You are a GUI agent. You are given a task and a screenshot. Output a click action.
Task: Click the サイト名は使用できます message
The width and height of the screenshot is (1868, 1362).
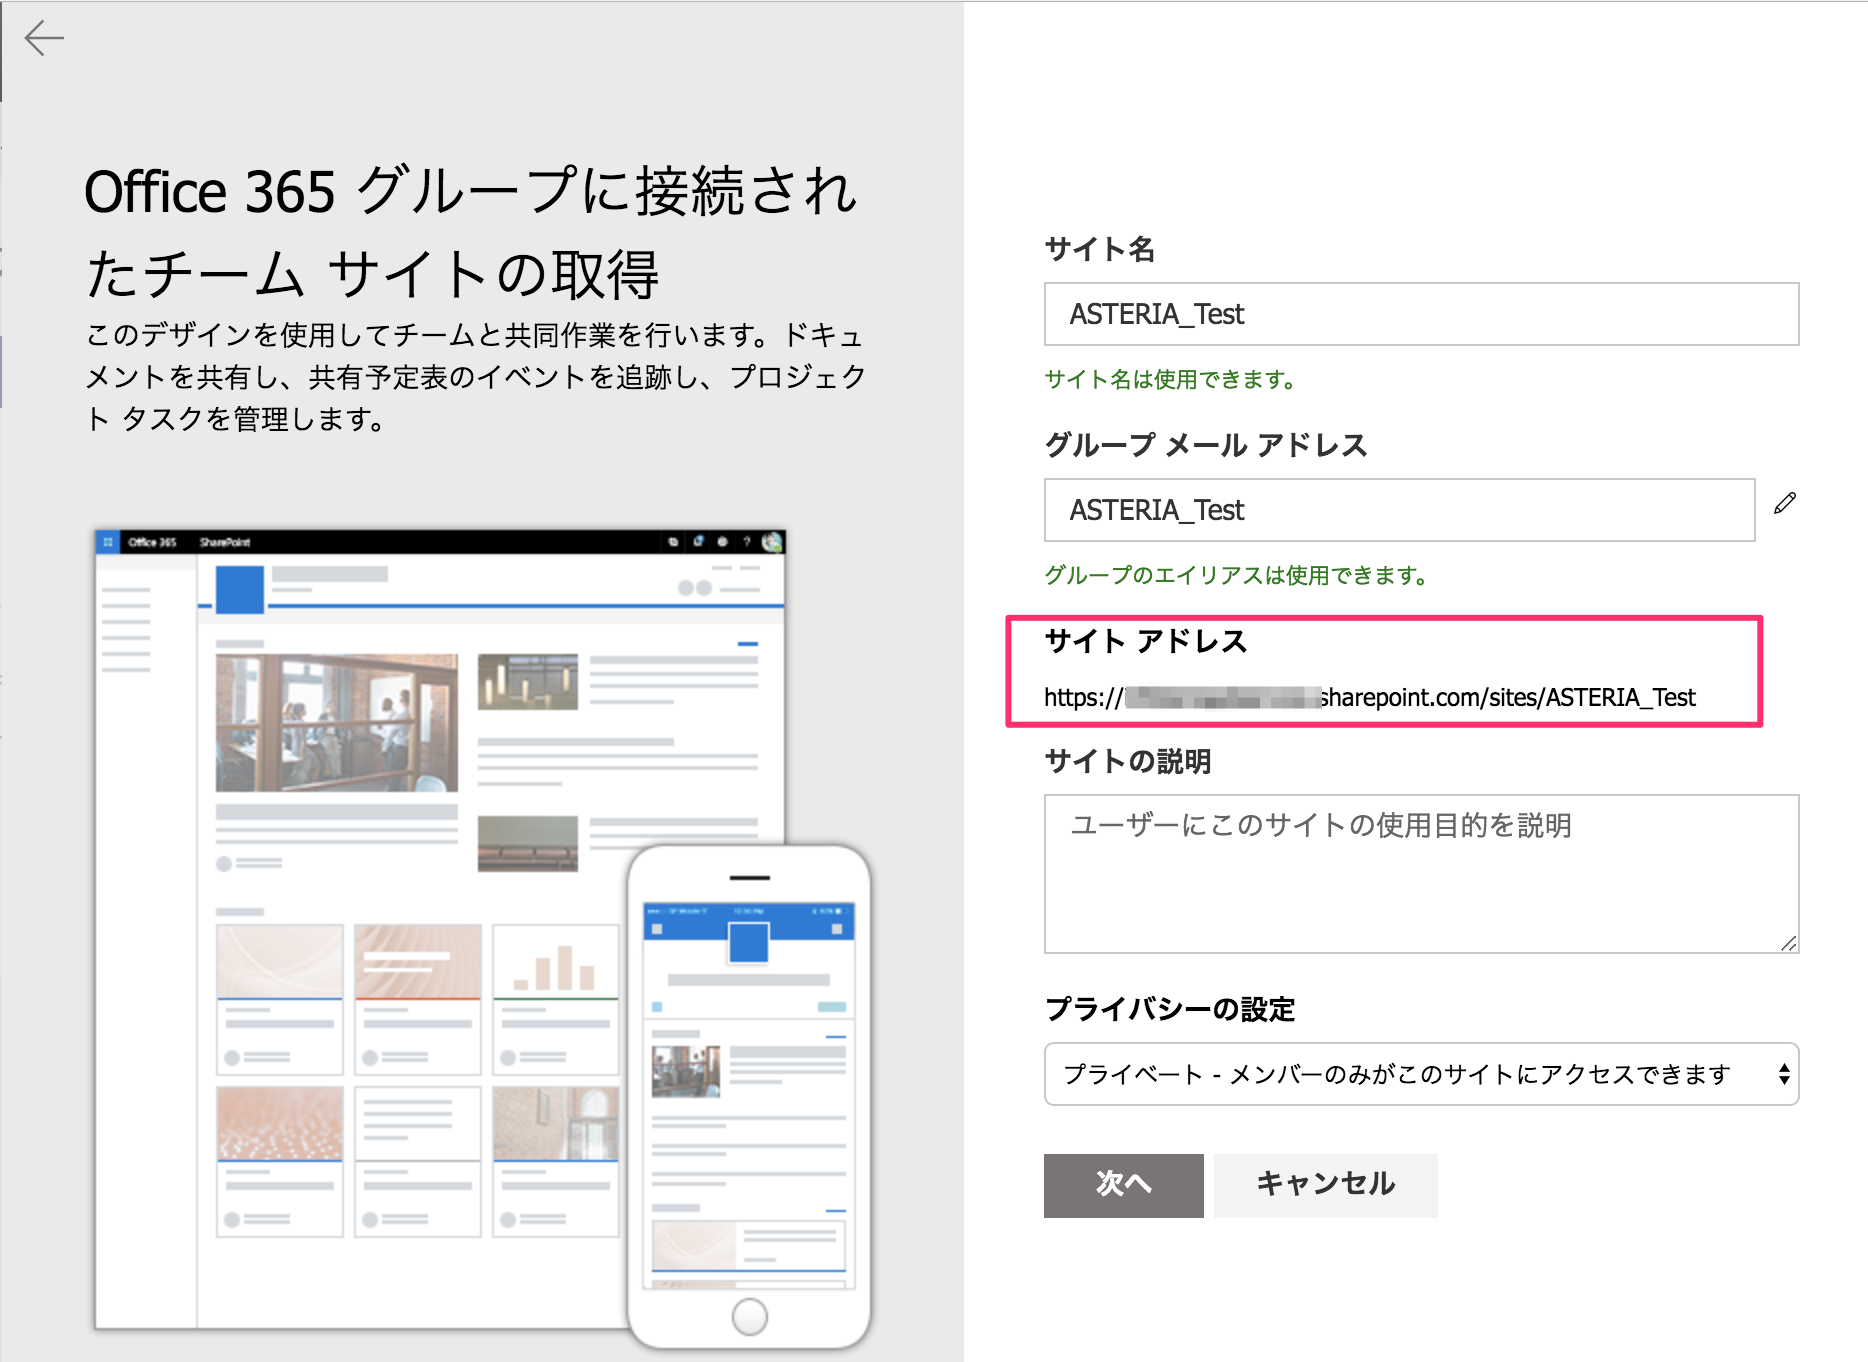pyautogui.click(x=1170, y=380)
